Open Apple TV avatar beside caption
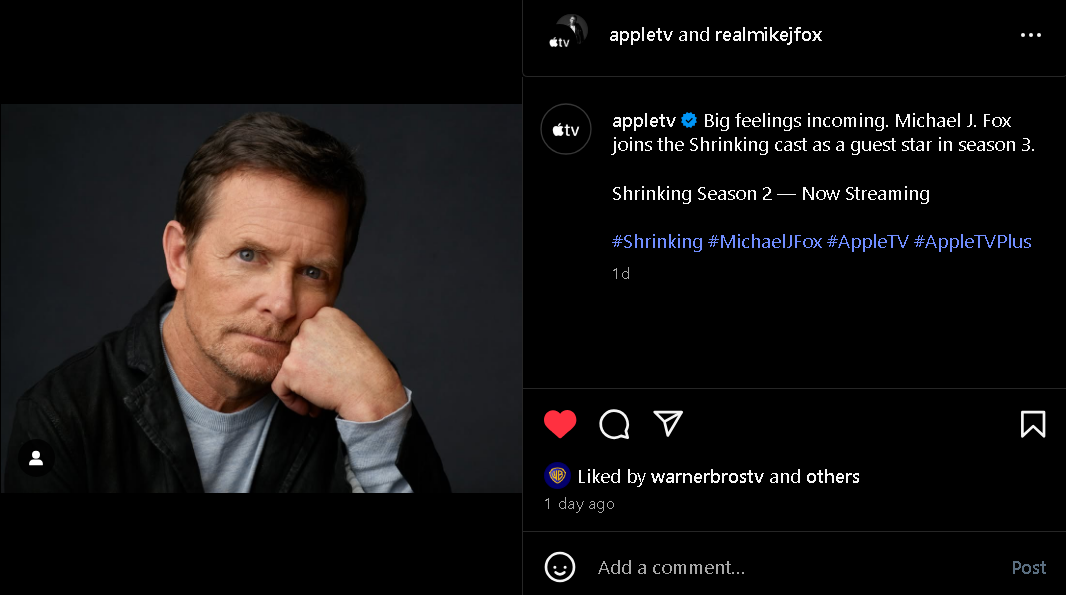This screenshot has height=595, width=1066. click(x=566, y=129)
